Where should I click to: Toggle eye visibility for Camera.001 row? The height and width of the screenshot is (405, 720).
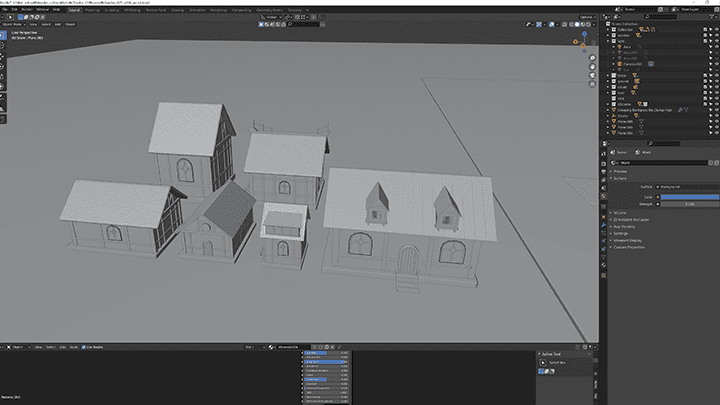coord(716,64)
